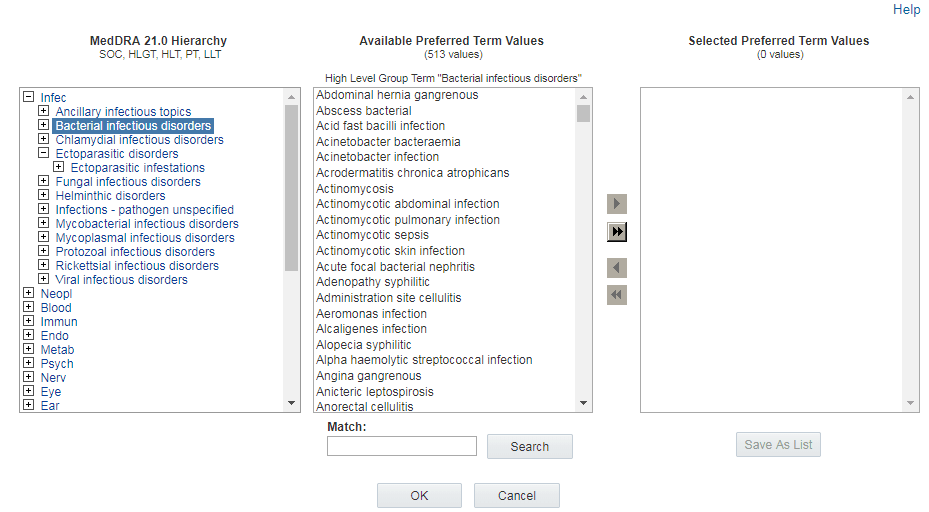Collapse the Ectoparasitic disorders node
This screenshot has height=512, width=929.
point(43,154)
